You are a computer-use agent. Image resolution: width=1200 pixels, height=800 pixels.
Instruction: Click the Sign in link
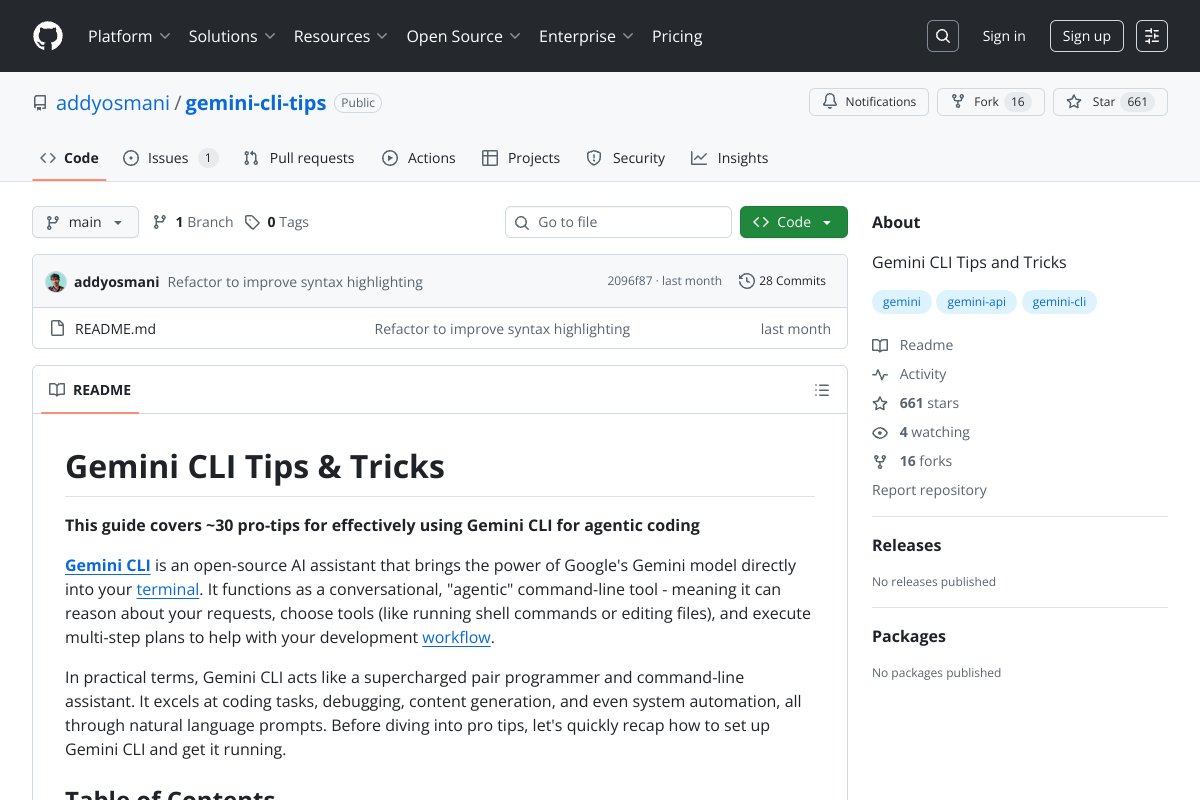(x=1003, y=36)
